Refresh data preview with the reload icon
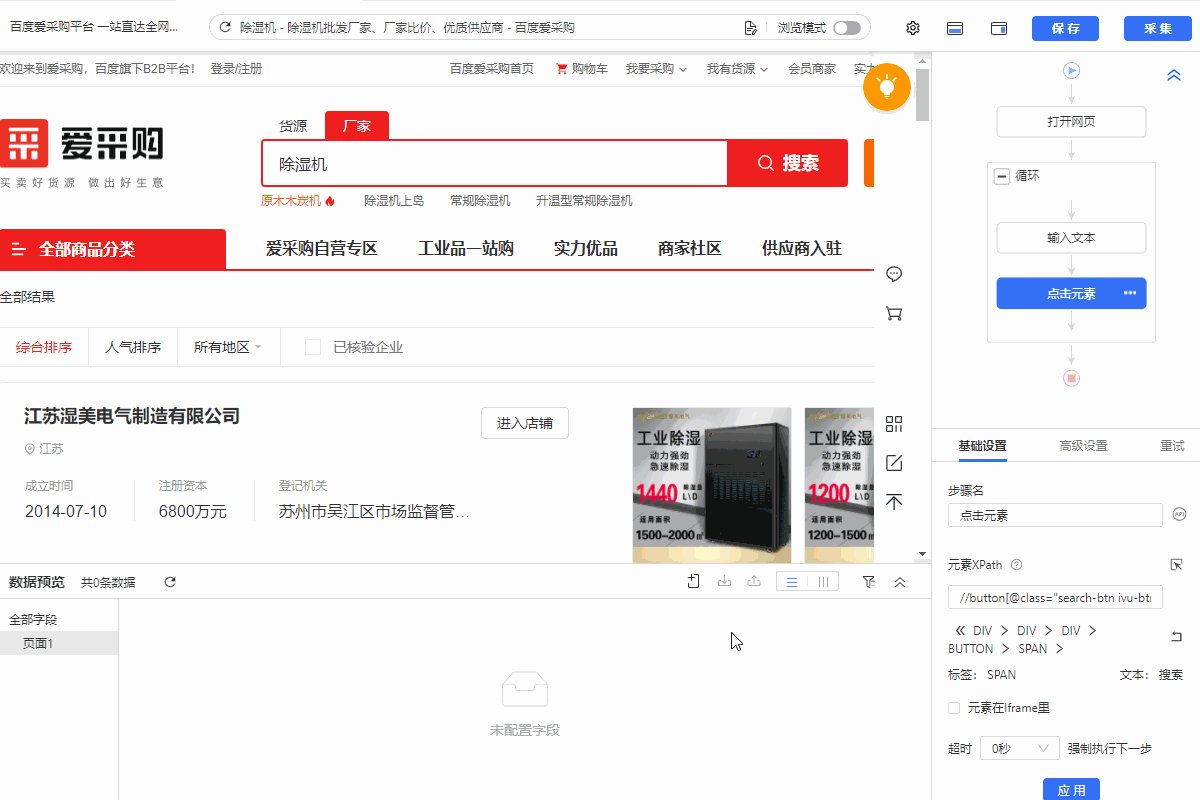The height and width of the screenshot is (800, 1200). coord(170,582)
